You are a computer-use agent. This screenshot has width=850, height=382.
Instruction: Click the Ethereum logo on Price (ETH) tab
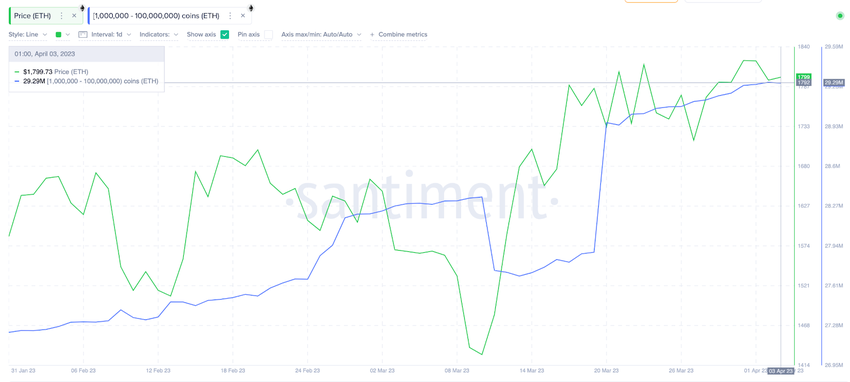tap(82, 8)
